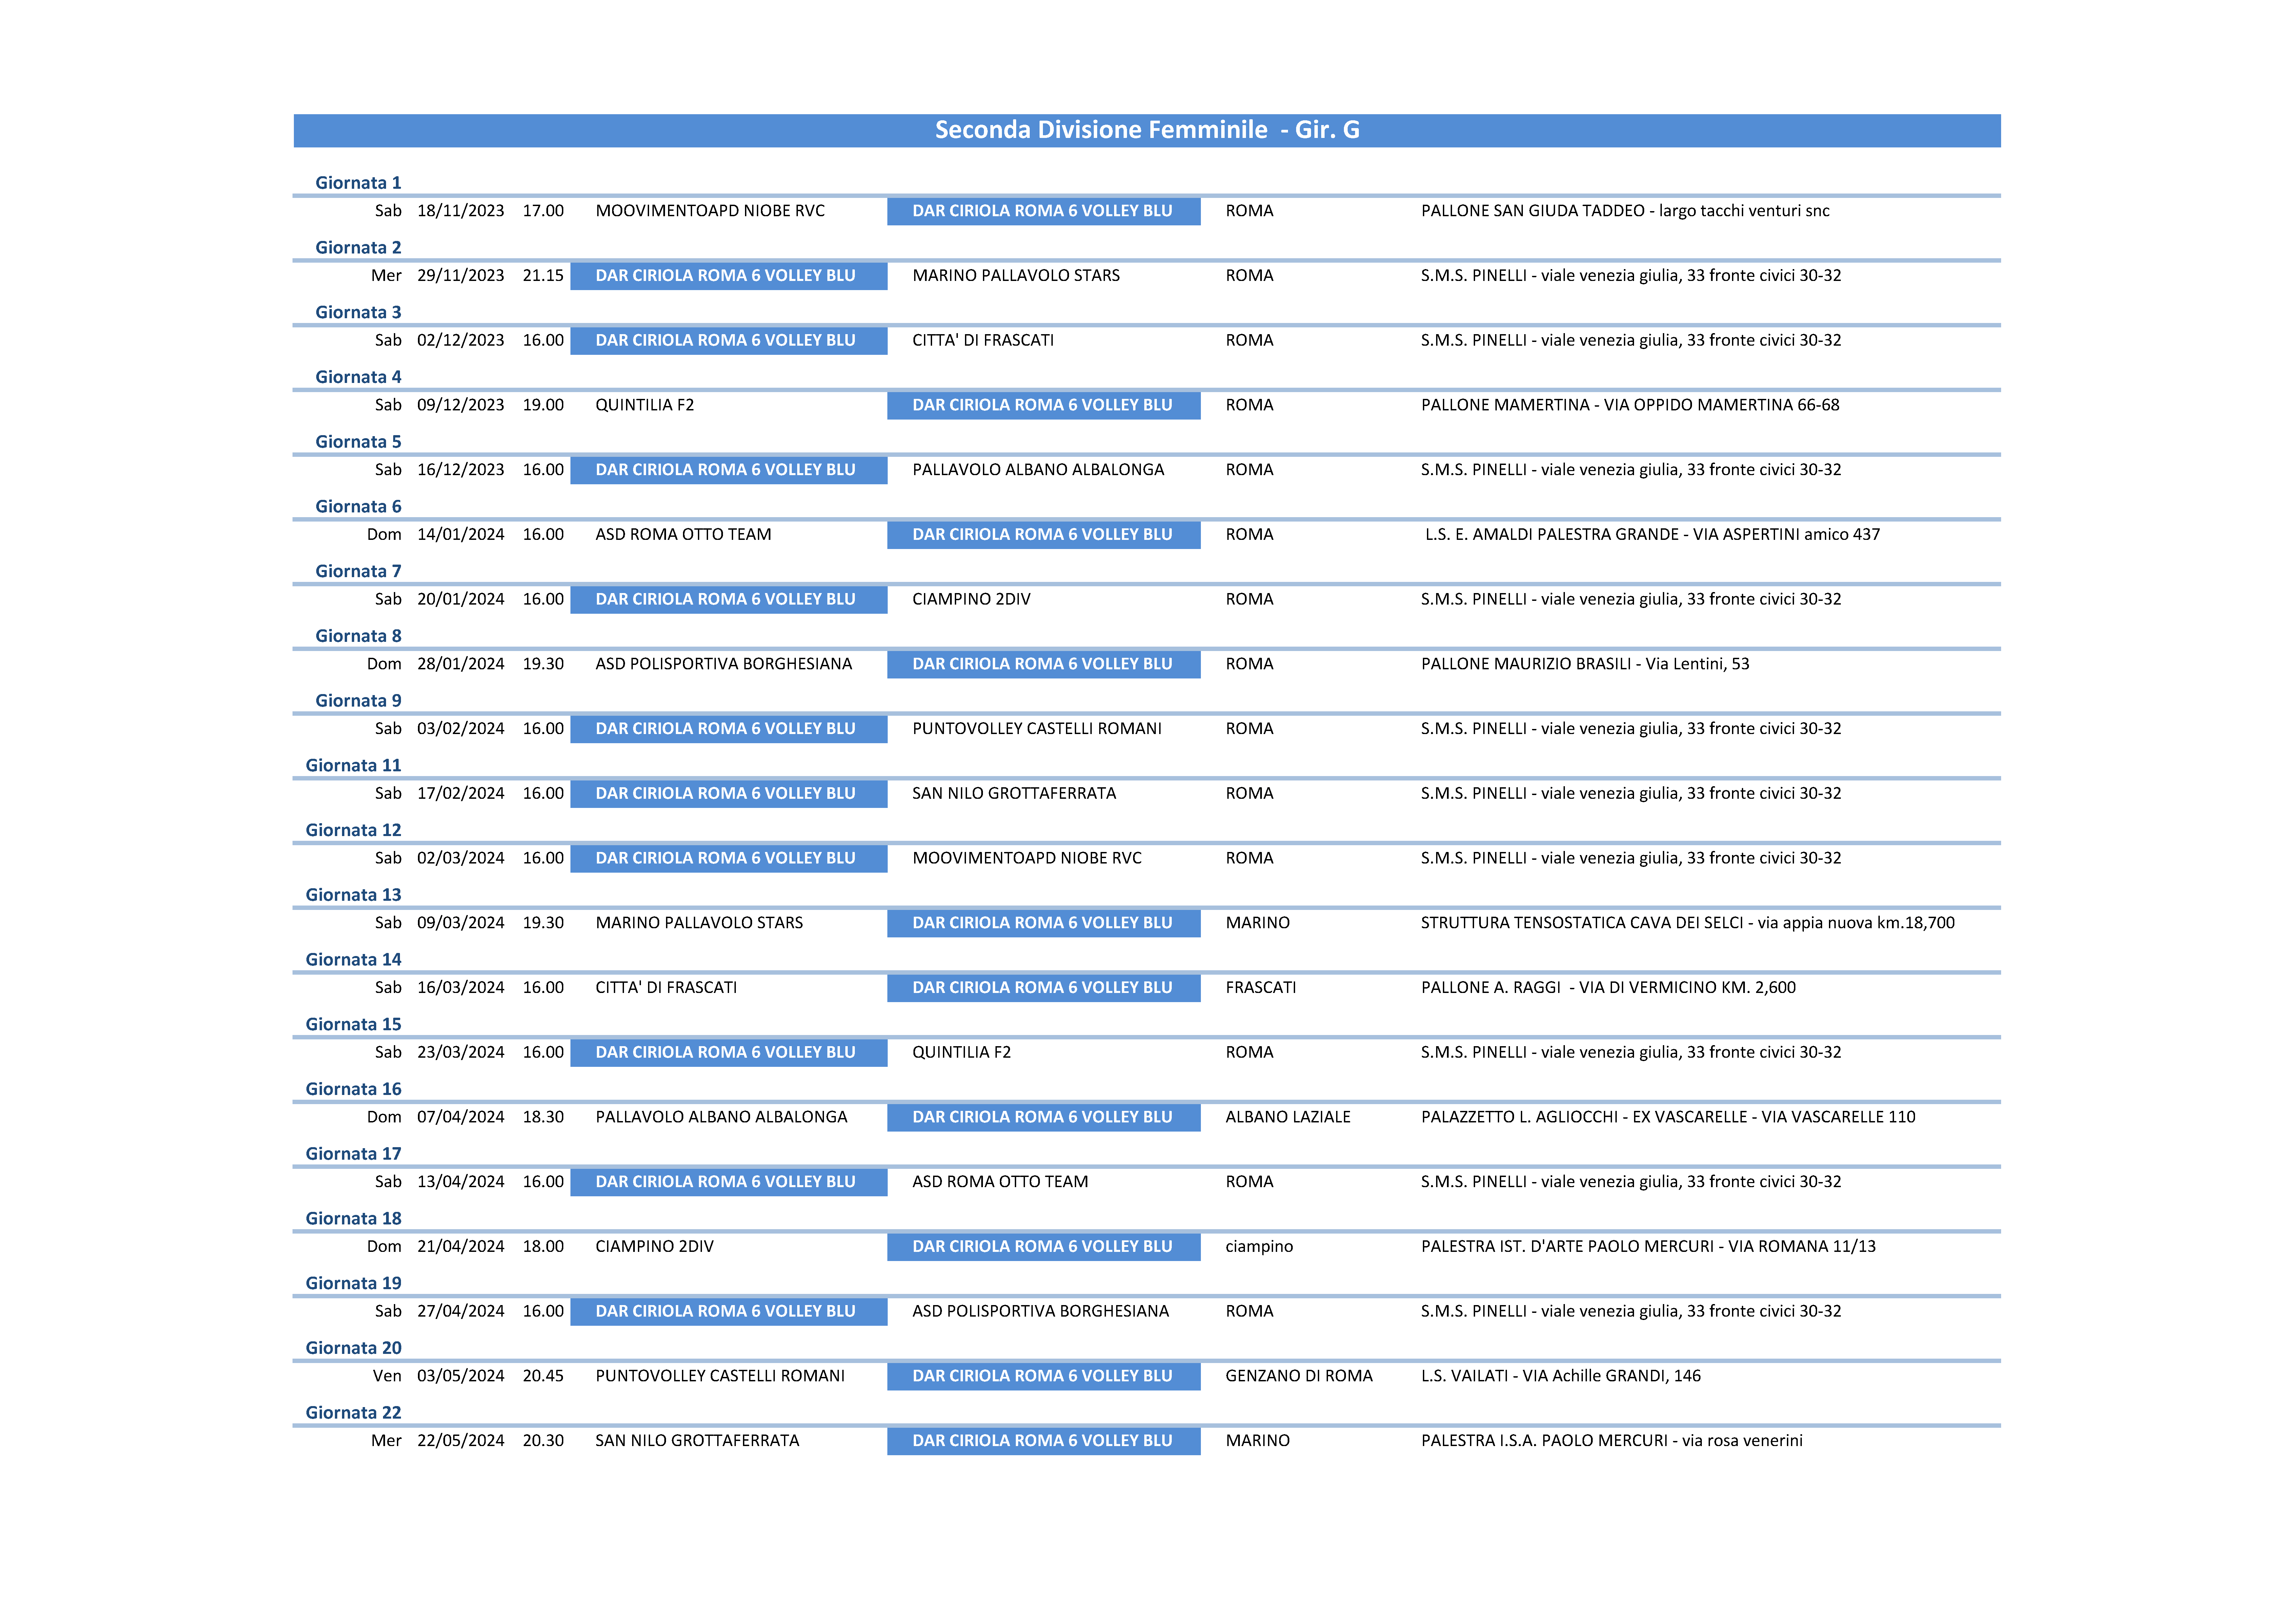Select PALLONE SAN GIUDA TADDEO venue text
The width and height of the screenshot is (2296, 1605).
coord(1625,211)
